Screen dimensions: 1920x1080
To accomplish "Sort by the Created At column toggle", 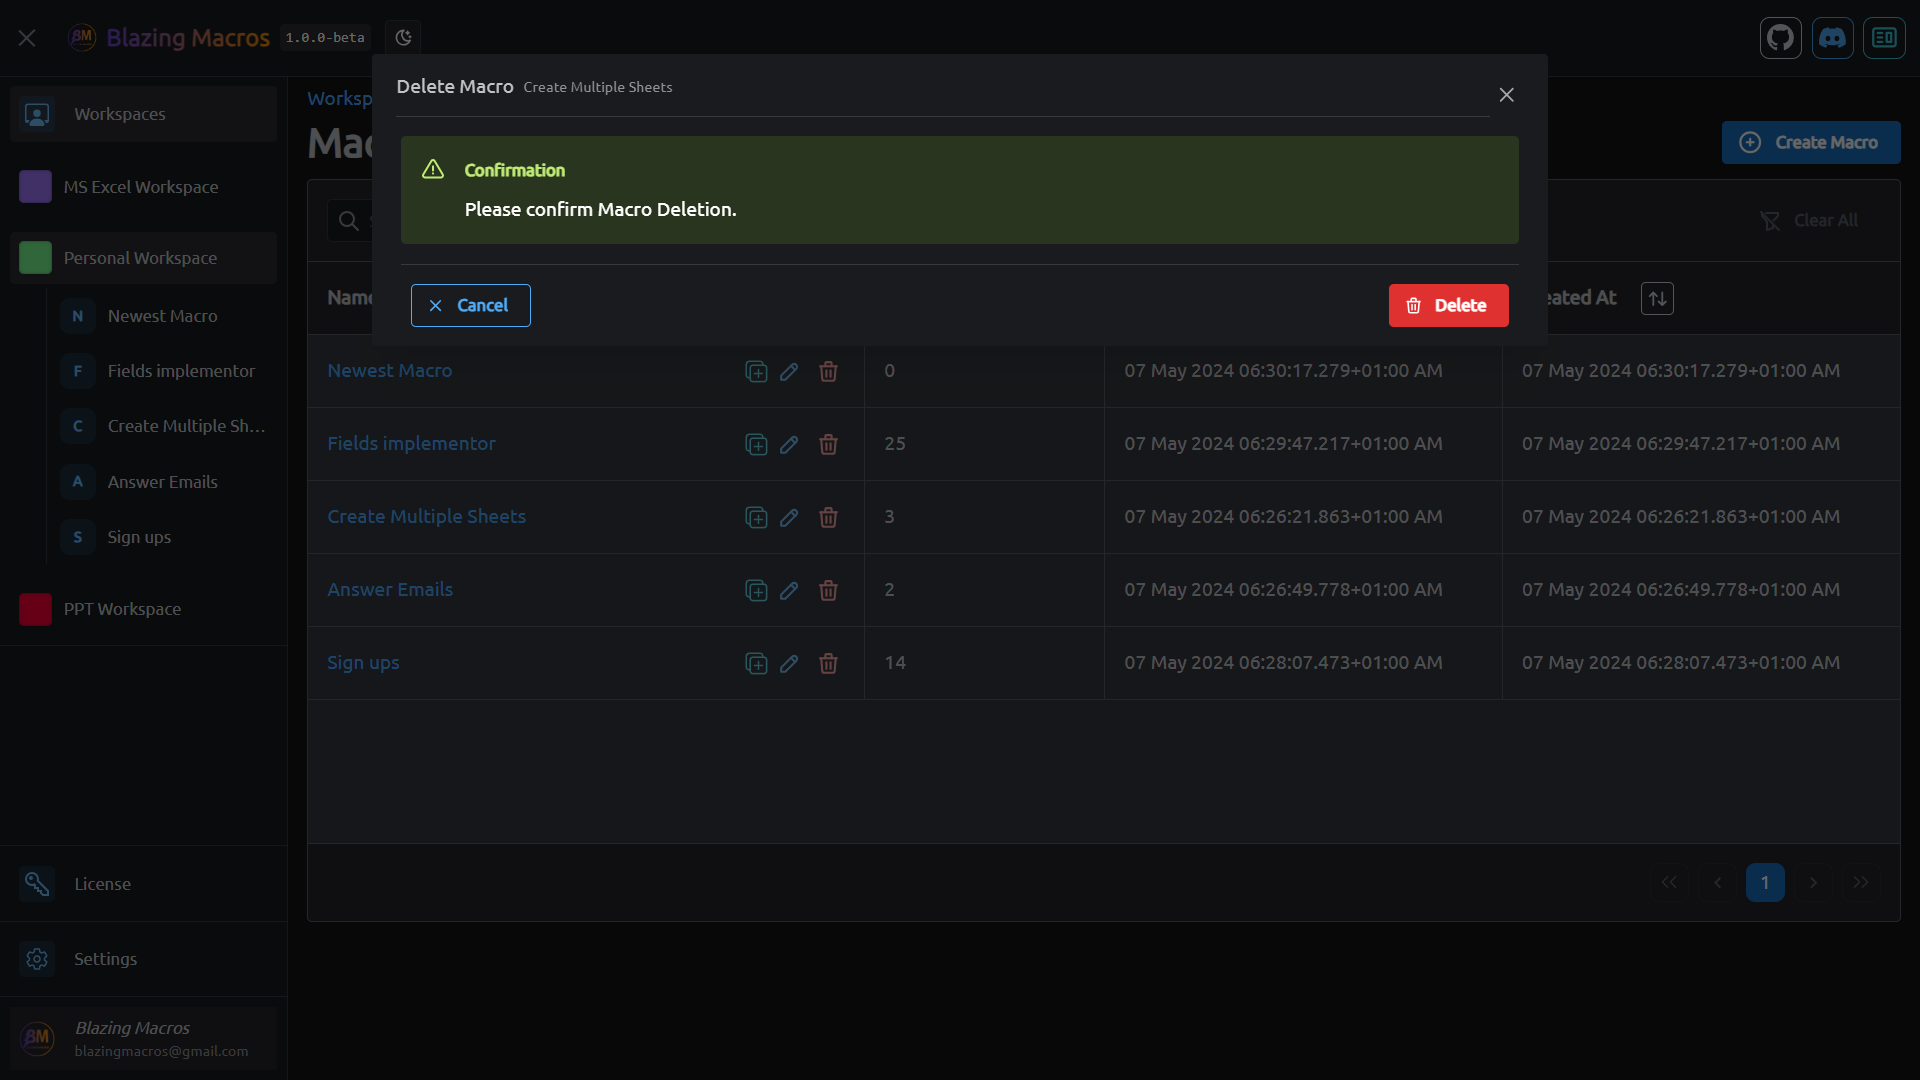I will (1657, 298).
